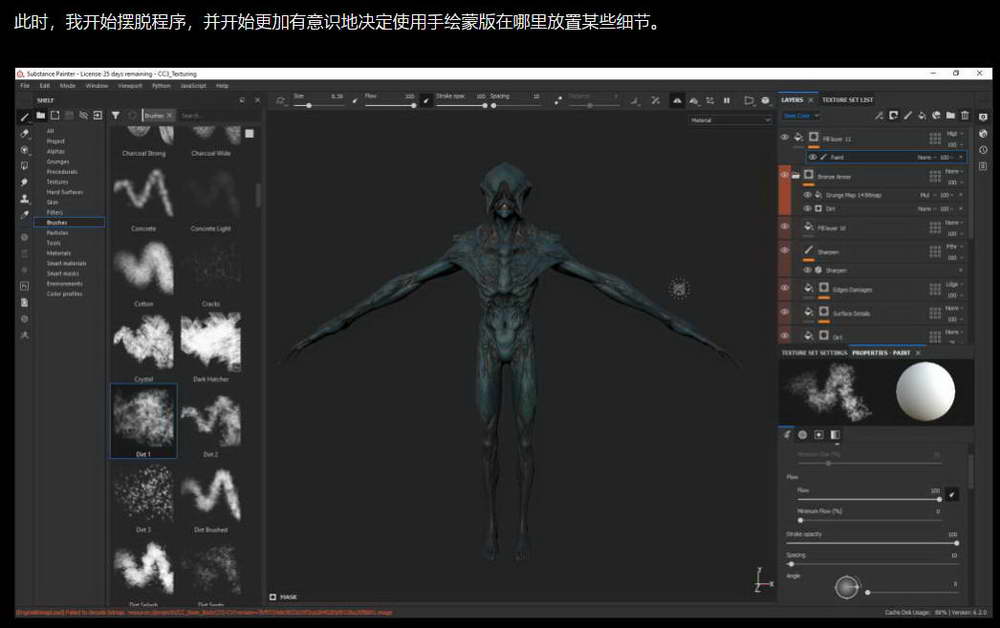Click the pause rendering icon
Image resolution: width=1000 pixels, height=628 pixels.
[x=726, y=100]
